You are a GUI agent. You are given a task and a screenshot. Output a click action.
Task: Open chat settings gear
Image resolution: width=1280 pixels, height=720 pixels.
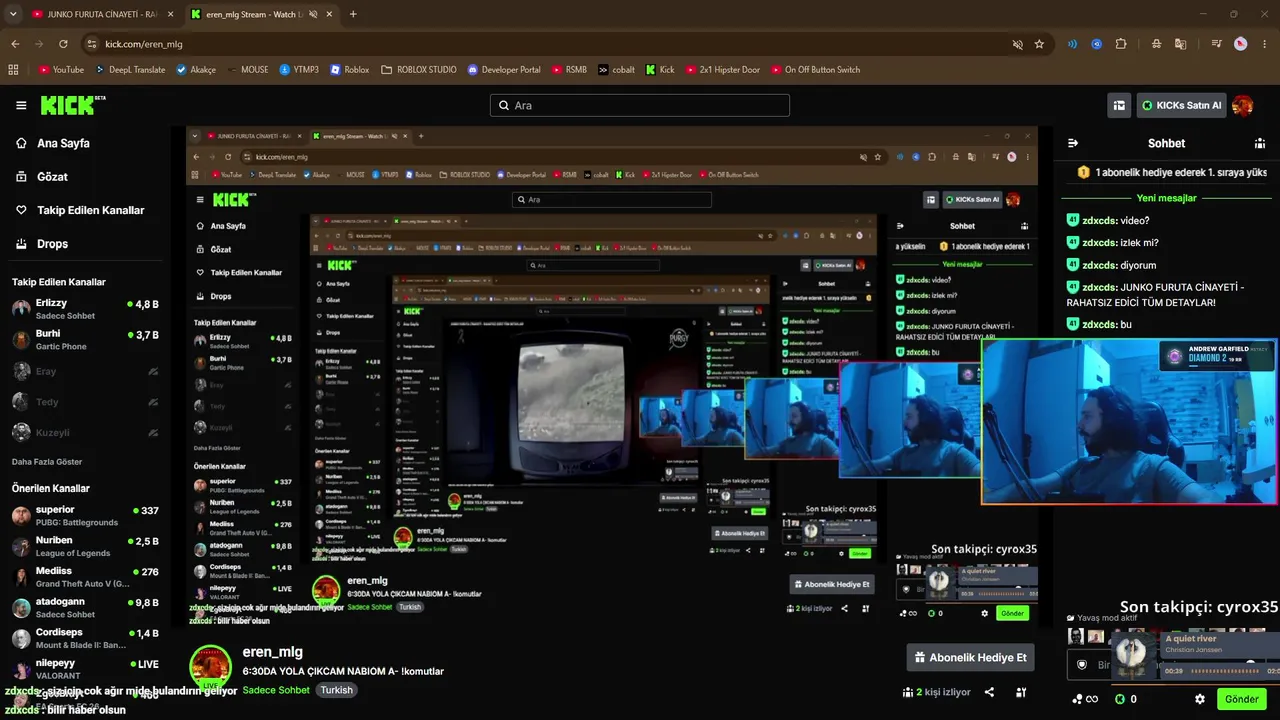click(1200, 699)
